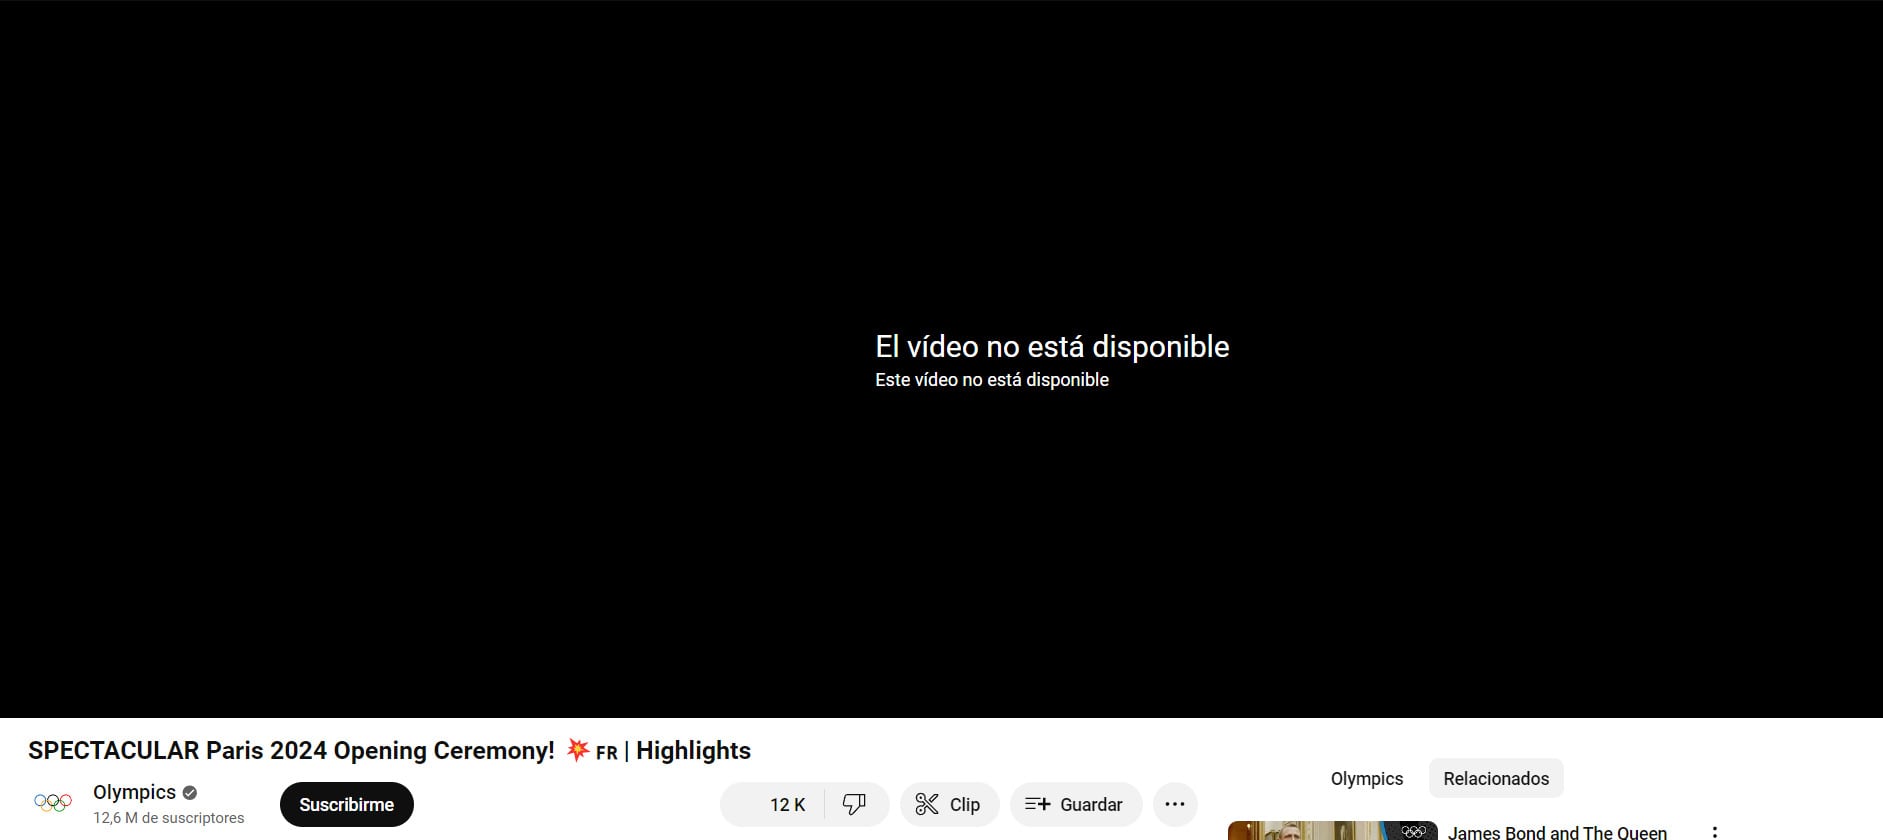Create a clip with the scissors icon
The image size is (1883, 840).
tap(949, 804)
